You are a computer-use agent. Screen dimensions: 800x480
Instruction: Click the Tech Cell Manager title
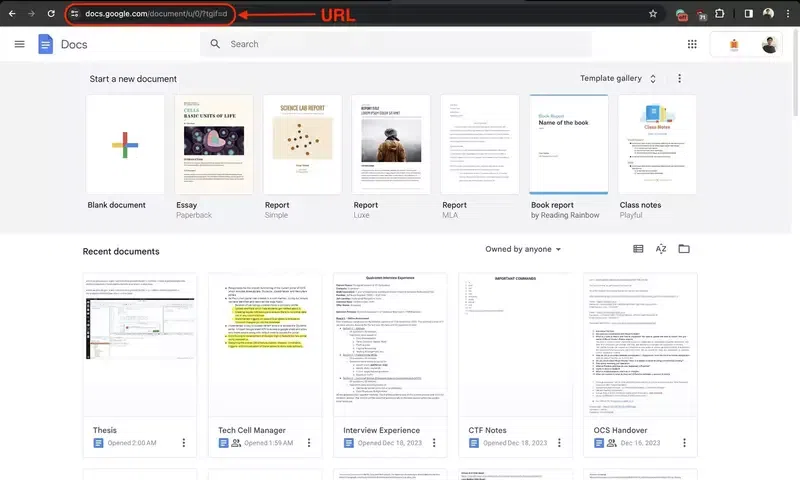click(252, 430)
